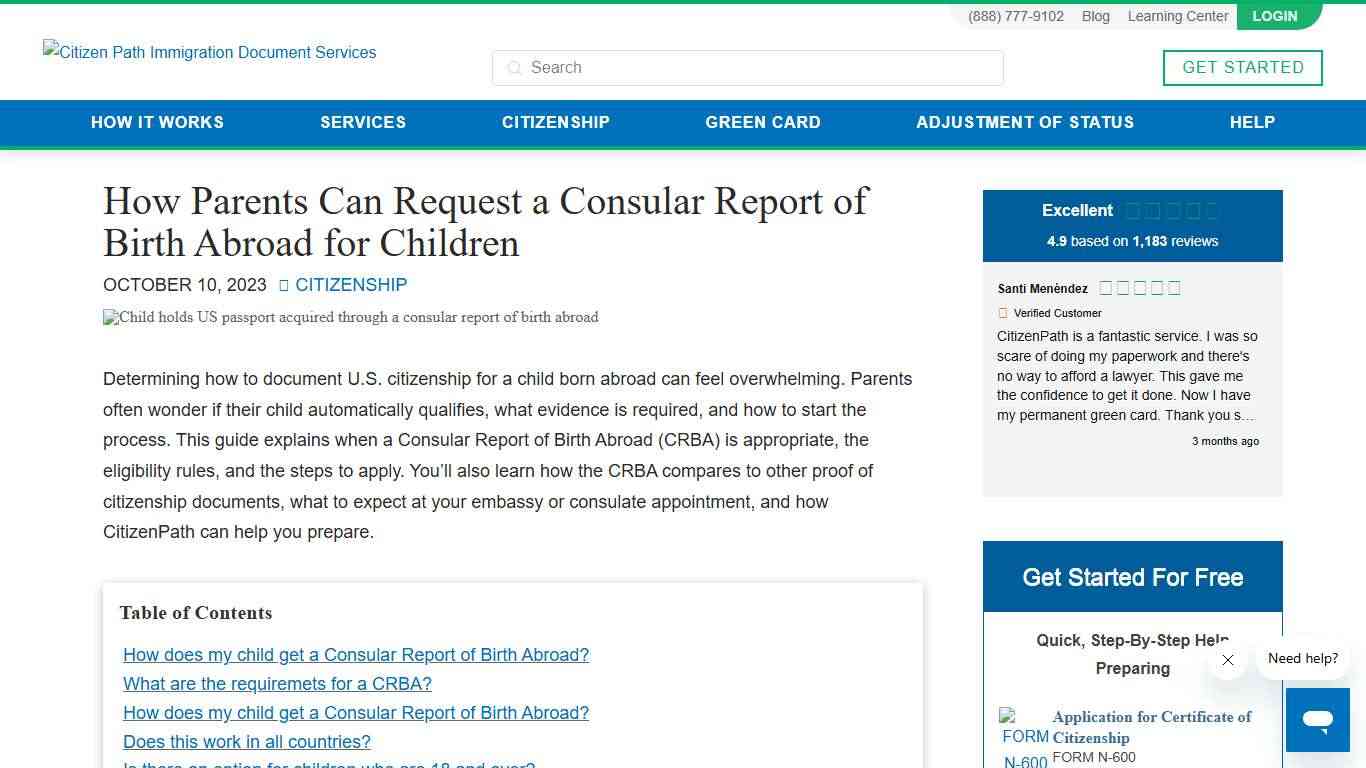Select HOW IT WORKS in the navigation

157,122
